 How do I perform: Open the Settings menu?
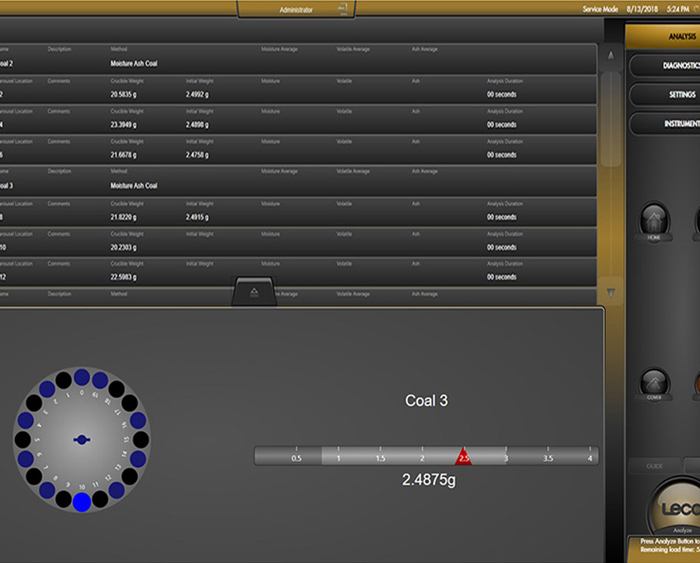coord(670,95)
